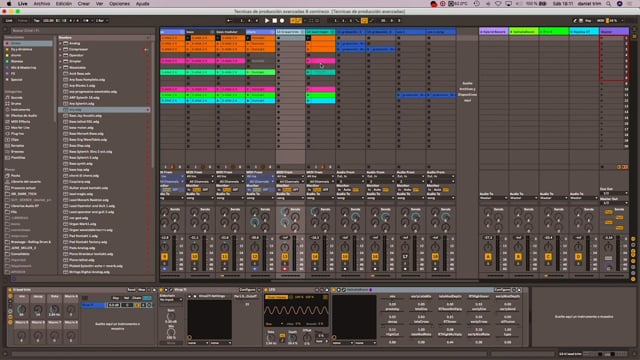Deactivate track 9 activator button
Image resolution: width=640 pixels, height=360 pixels.
[x=164, y=257]
